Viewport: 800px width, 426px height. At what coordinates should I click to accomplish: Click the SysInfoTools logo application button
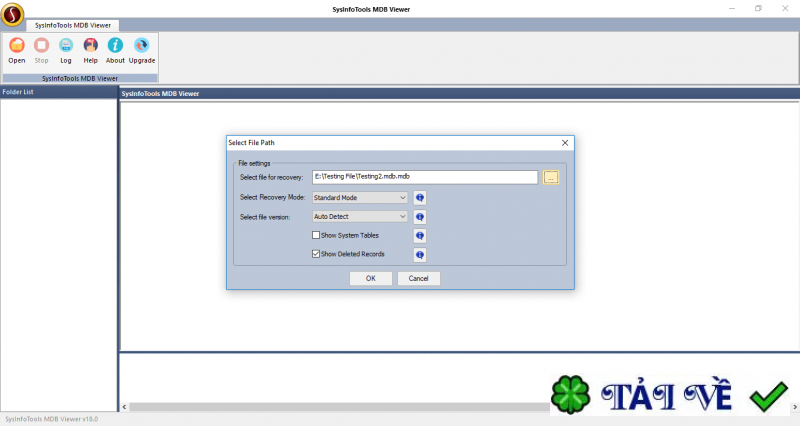[x=12, y=14]
